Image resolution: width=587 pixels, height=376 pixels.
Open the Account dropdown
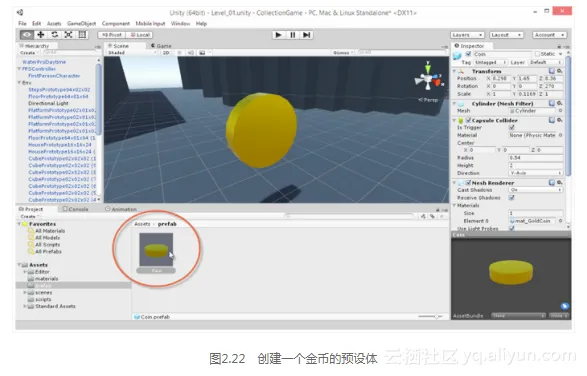(549, 35)
